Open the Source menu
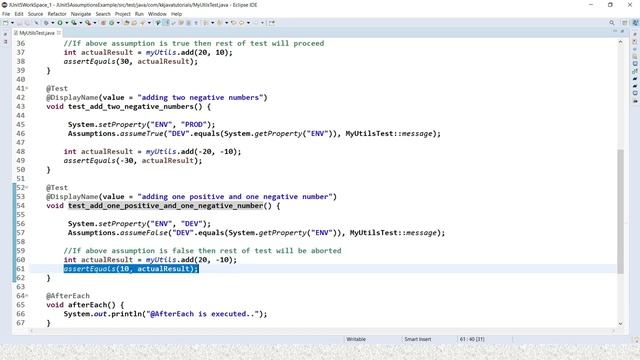Viewport: 640px width, 360px height. click(35, 14)
